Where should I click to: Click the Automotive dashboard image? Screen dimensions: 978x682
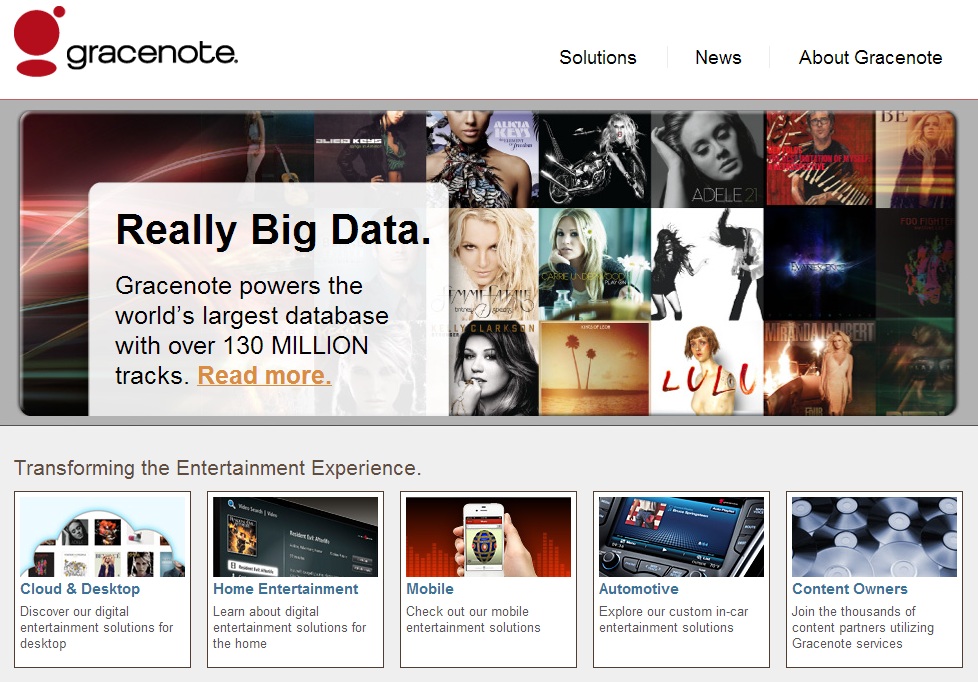click(x=681, y=537)
